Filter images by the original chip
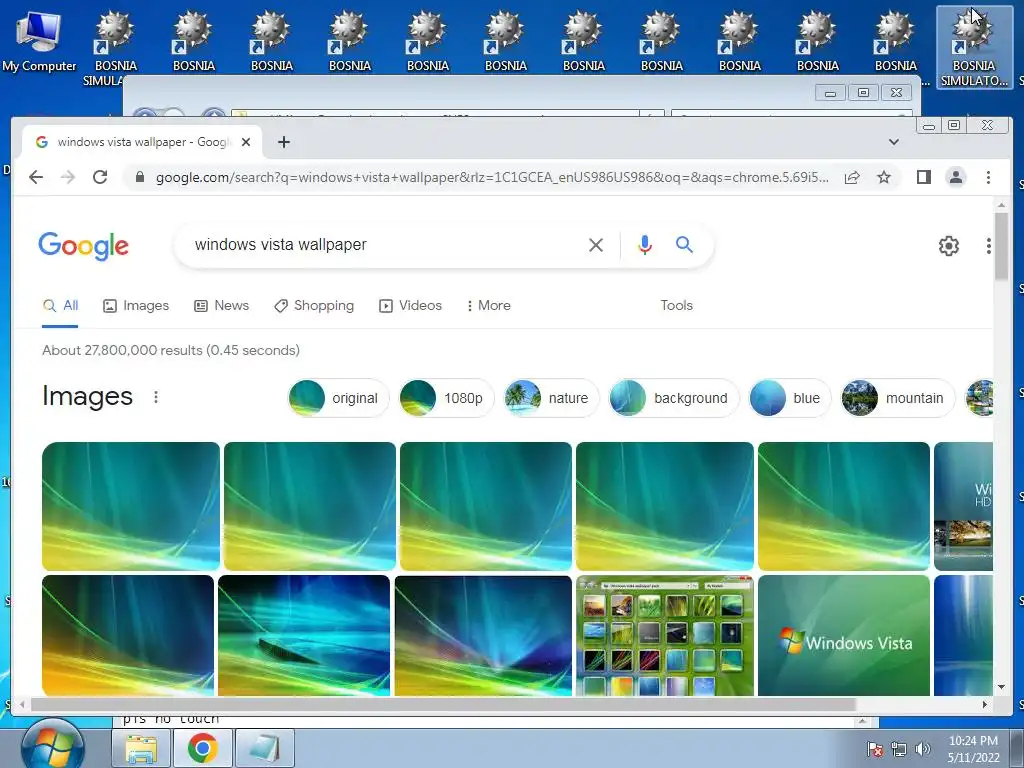This screenshot has width=1024, height=768. pos(338,398)
